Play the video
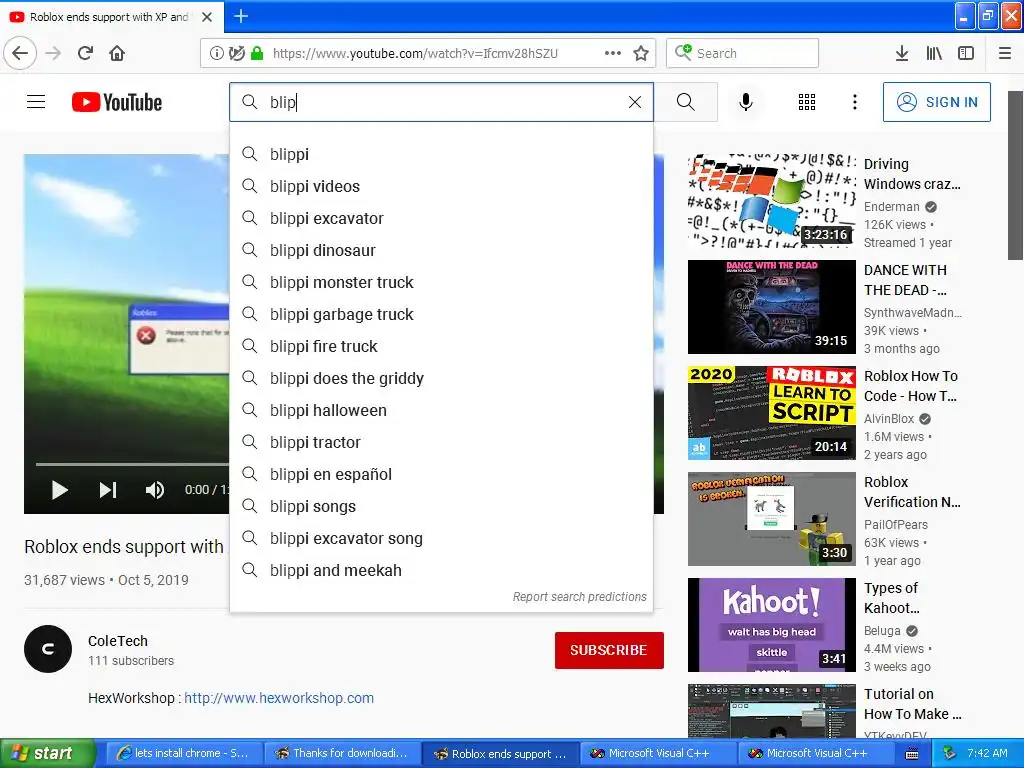 pos(59,490)
